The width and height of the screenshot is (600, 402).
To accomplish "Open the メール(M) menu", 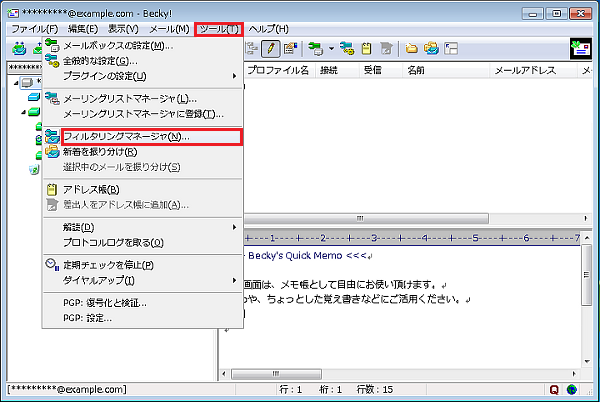I will (169, 29).
